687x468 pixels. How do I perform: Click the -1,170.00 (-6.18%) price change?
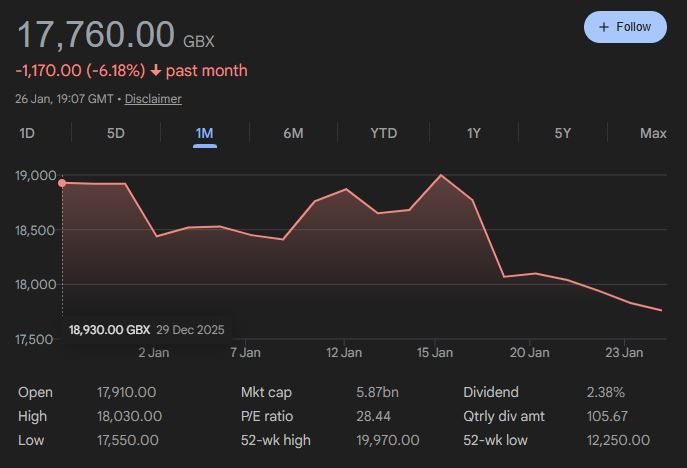pyautogui.click(x=80, y=71)
